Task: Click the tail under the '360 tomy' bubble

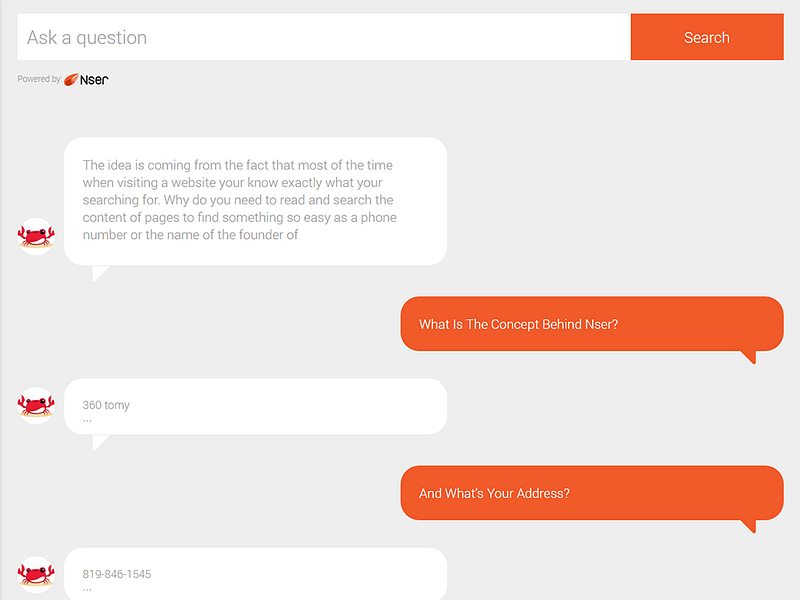Action: [98, 441]
